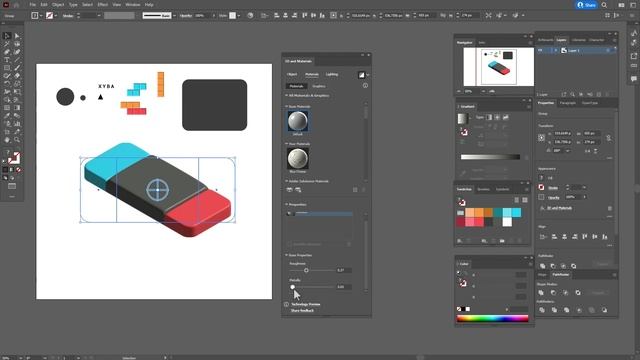Collapse the Adobe Substance Materials section

tap(287, 181)
